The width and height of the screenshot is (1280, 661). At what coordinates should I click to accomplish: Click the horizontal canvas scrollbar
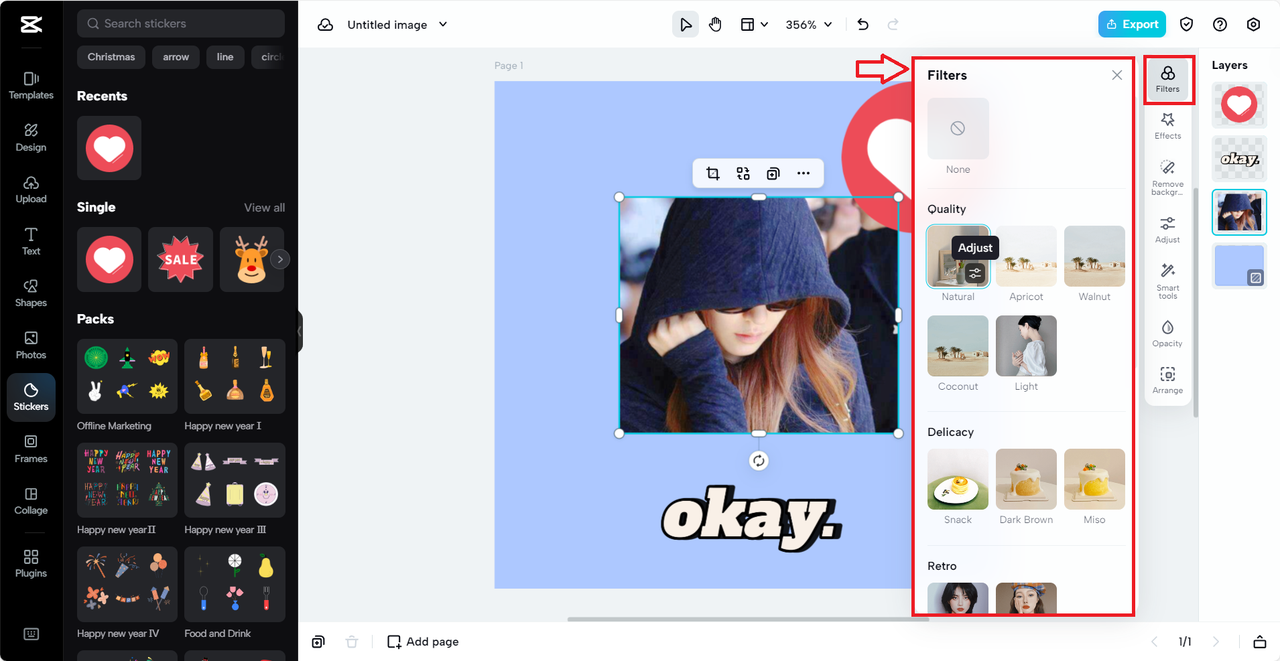[748, 619]
